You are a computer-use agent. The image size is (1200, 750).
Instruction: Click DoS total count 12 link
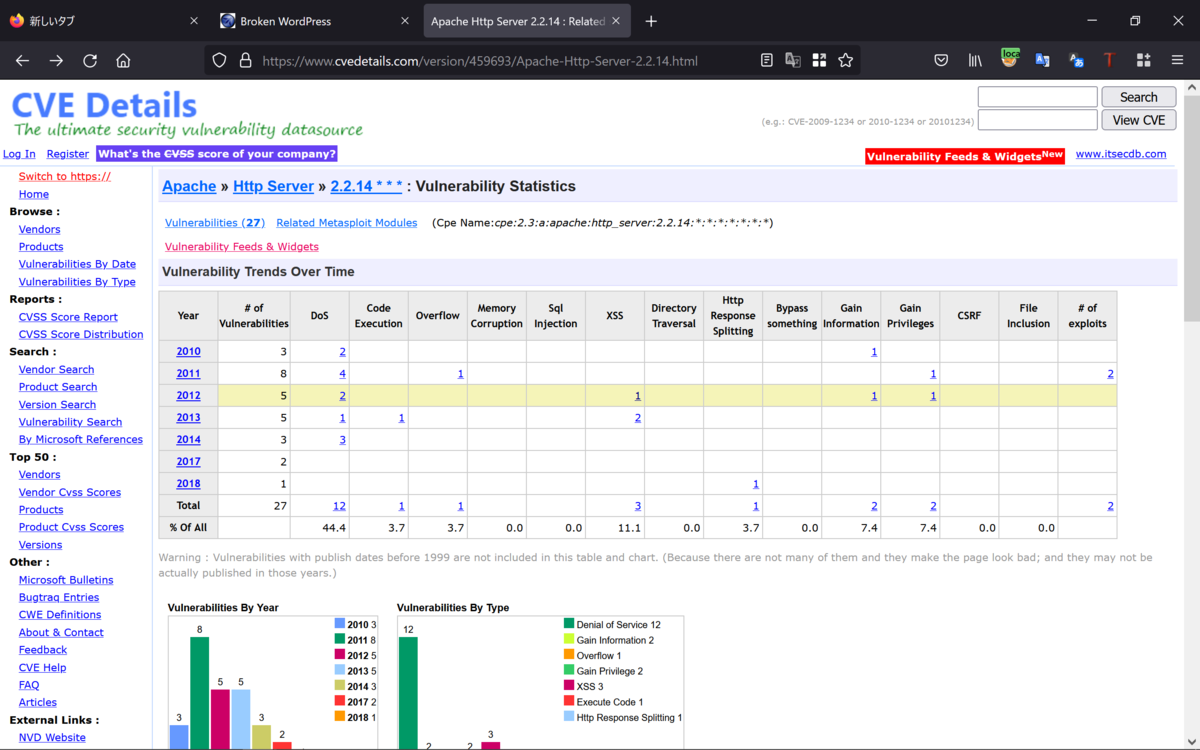(x=339, y=505)
